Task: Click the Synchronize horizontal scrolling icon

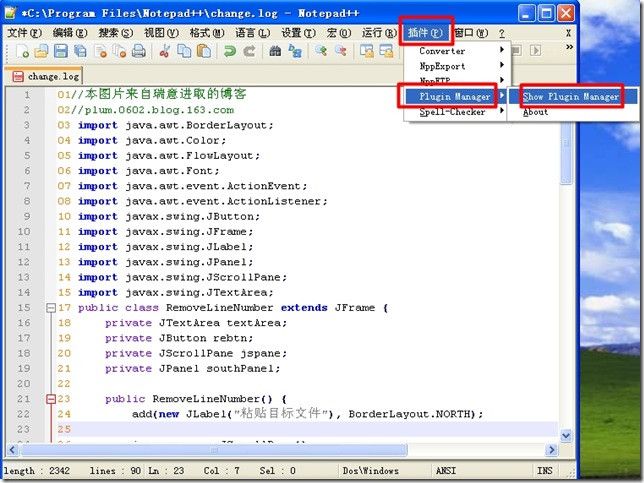Action: point(386,51)
